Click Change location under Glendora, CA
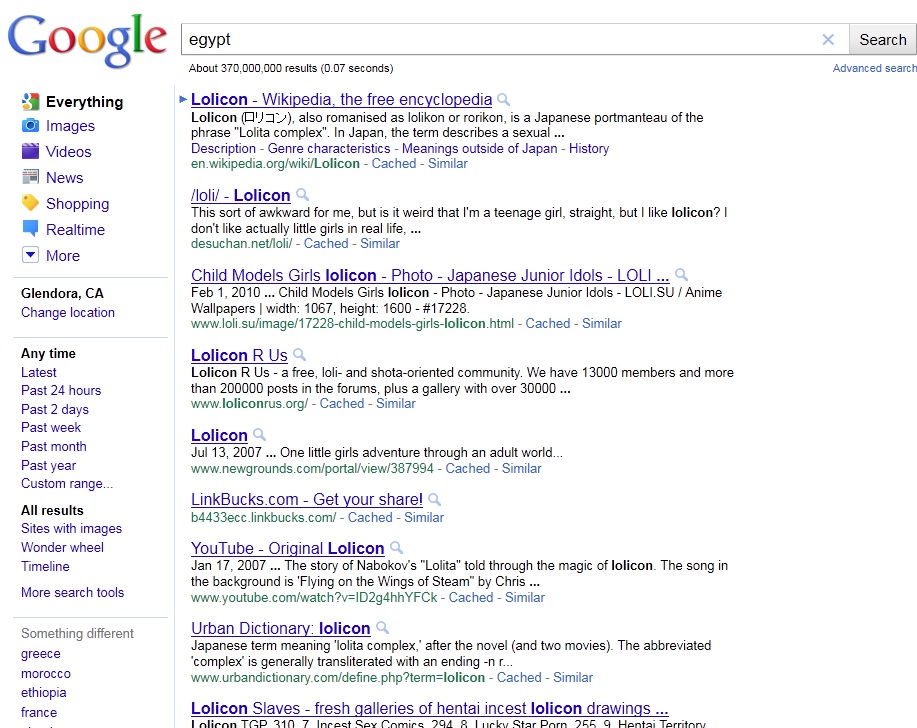This screenshot has height=728, width=917. [x=68, y=313]
